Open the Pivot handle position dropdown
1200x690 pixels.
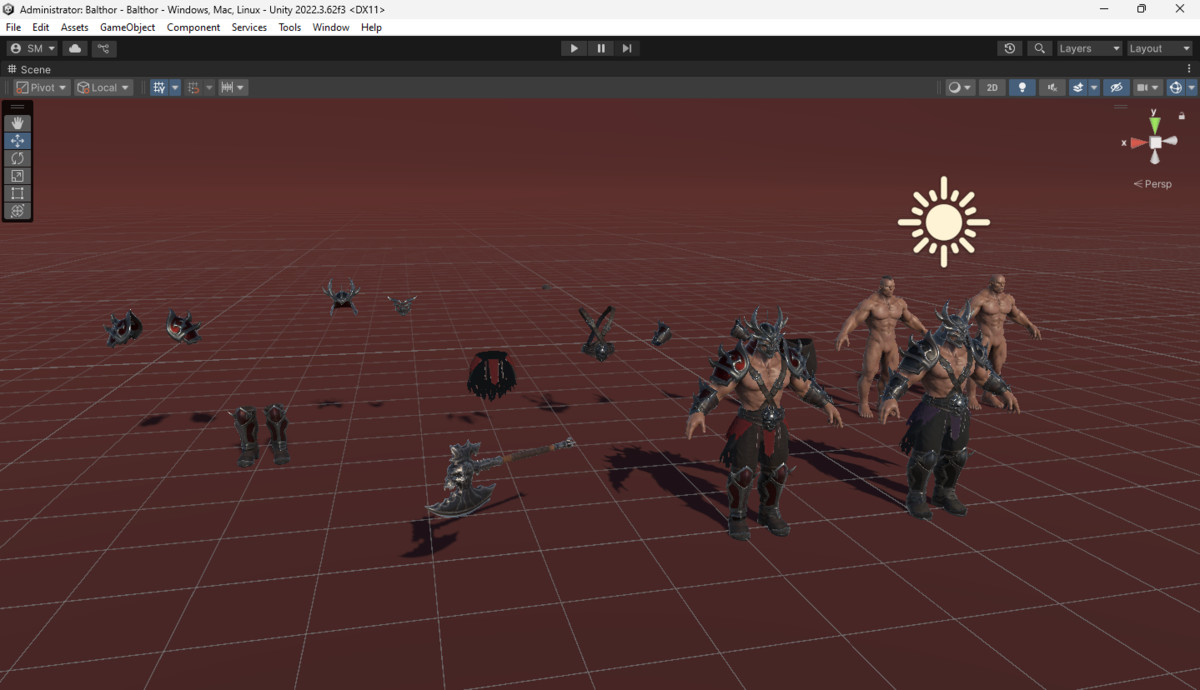tap(42, 88)
